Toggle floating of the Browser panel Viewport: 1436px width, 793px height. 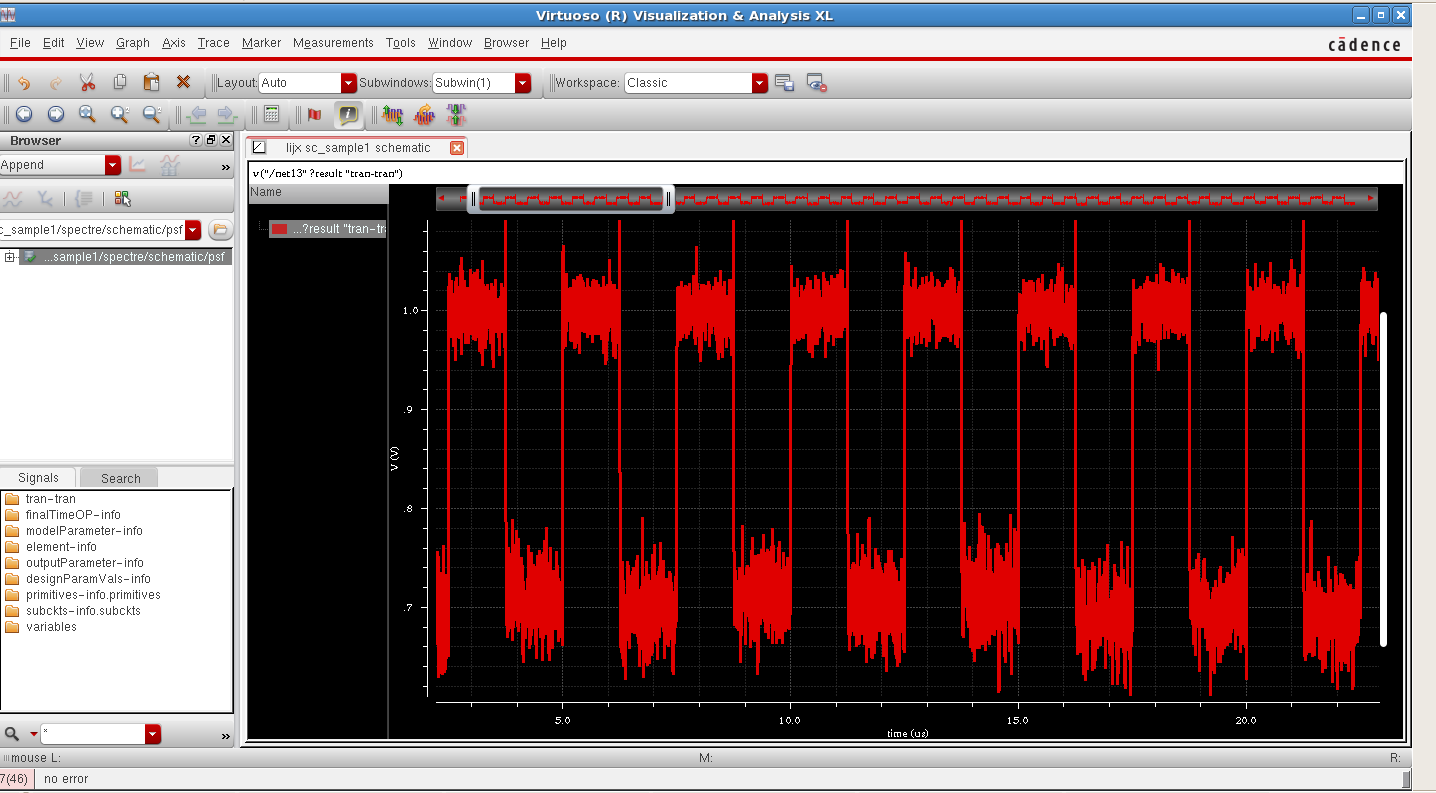pyautogui.click(x=211, y=141)
